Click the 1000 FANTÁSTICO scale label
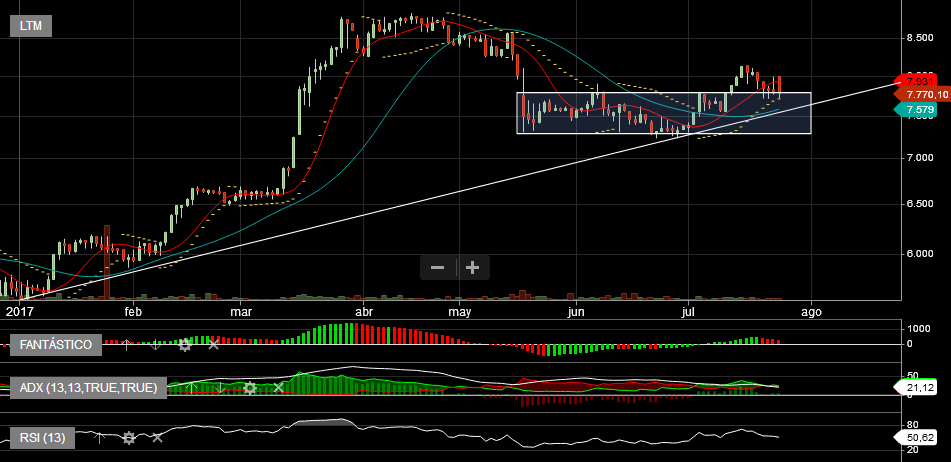The image size is (951, 462). pos(918,329)
